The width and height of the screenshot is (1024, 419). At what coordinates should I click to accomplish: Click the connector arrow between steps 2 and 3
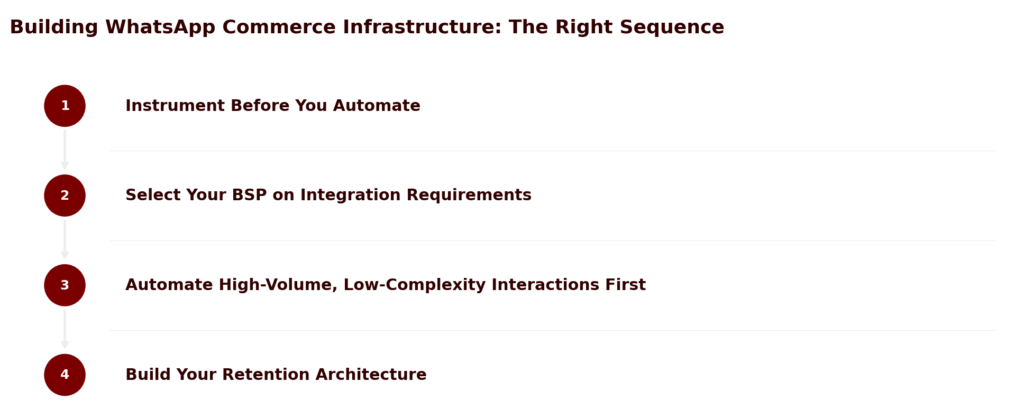[65, 240]
